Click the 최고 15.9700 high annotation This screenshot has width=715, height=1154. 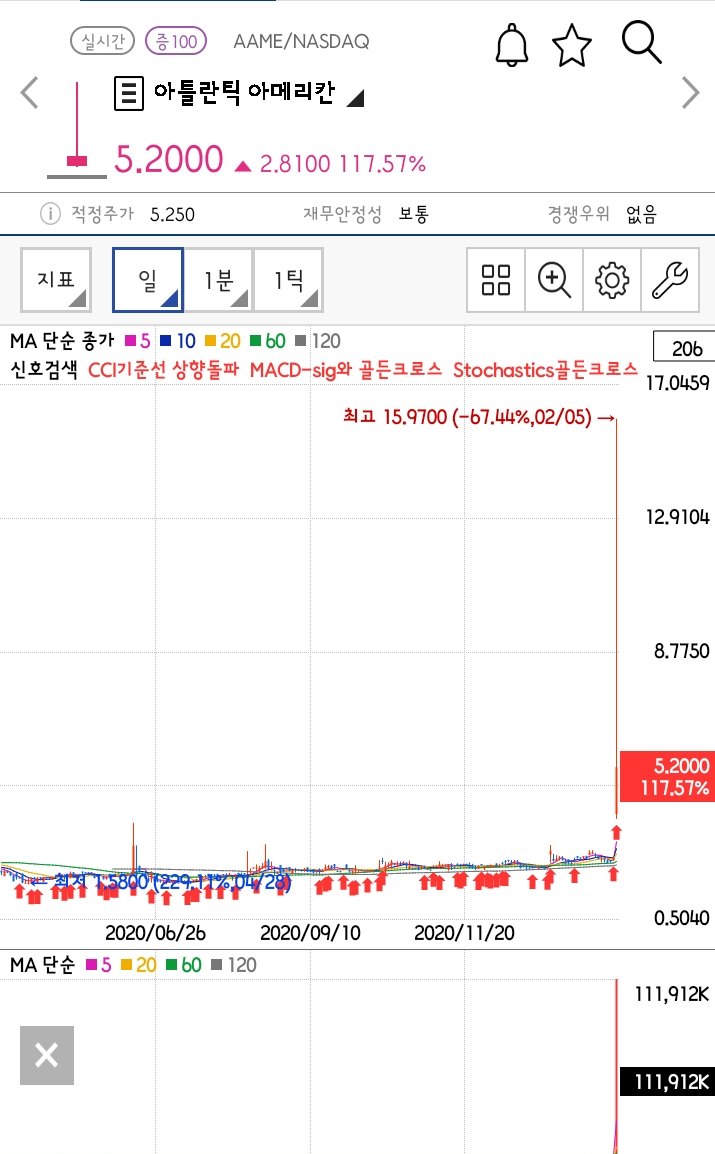tap(478, 417)
